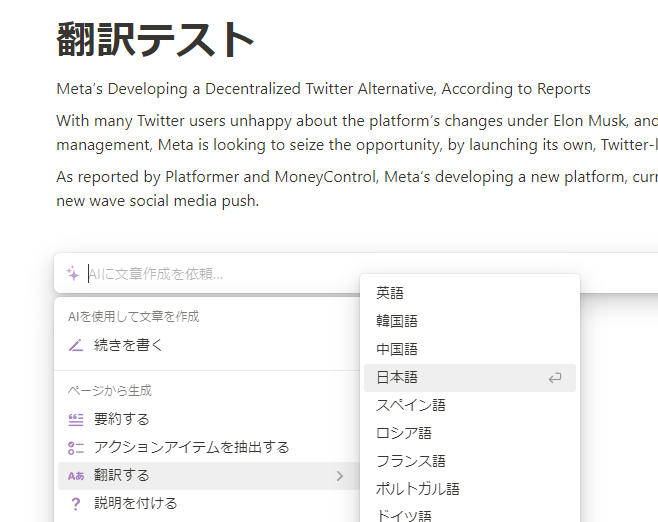658x522 pixels.
Task: Select アクションアイテムを抽出する option
Action: (x=209, y=448)
